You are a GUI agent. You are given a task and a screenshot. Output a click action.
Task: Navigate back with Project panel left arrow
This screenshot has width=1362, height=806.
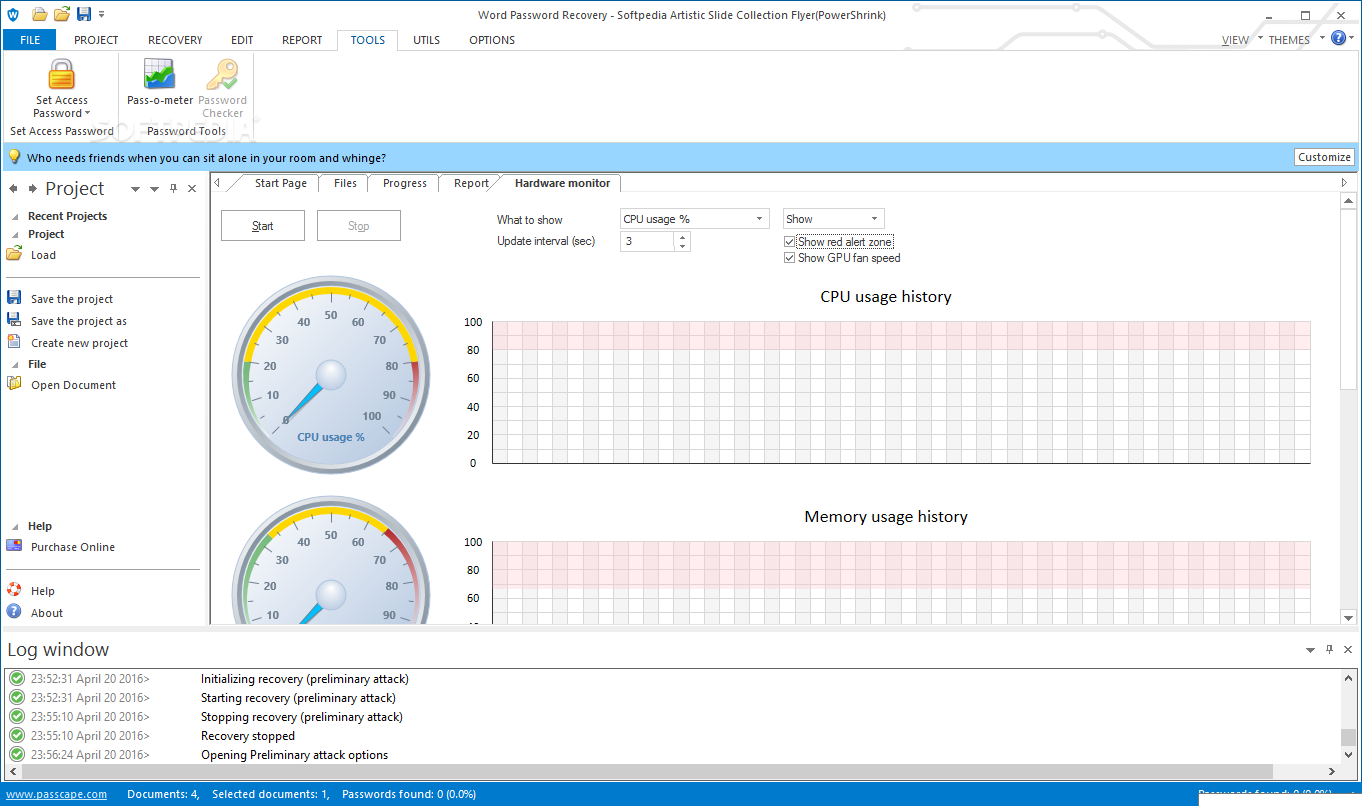click(x=14, y=189)
